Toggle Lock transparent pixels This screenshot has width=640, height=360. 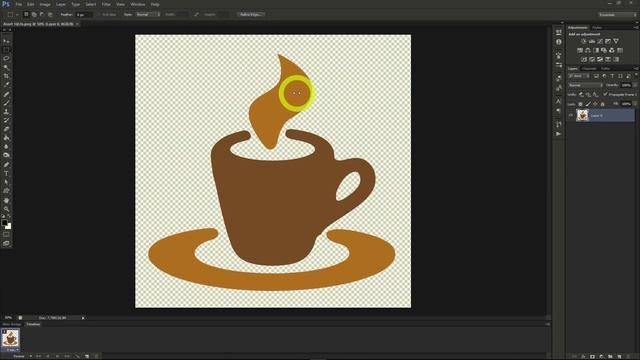(580, 104)
